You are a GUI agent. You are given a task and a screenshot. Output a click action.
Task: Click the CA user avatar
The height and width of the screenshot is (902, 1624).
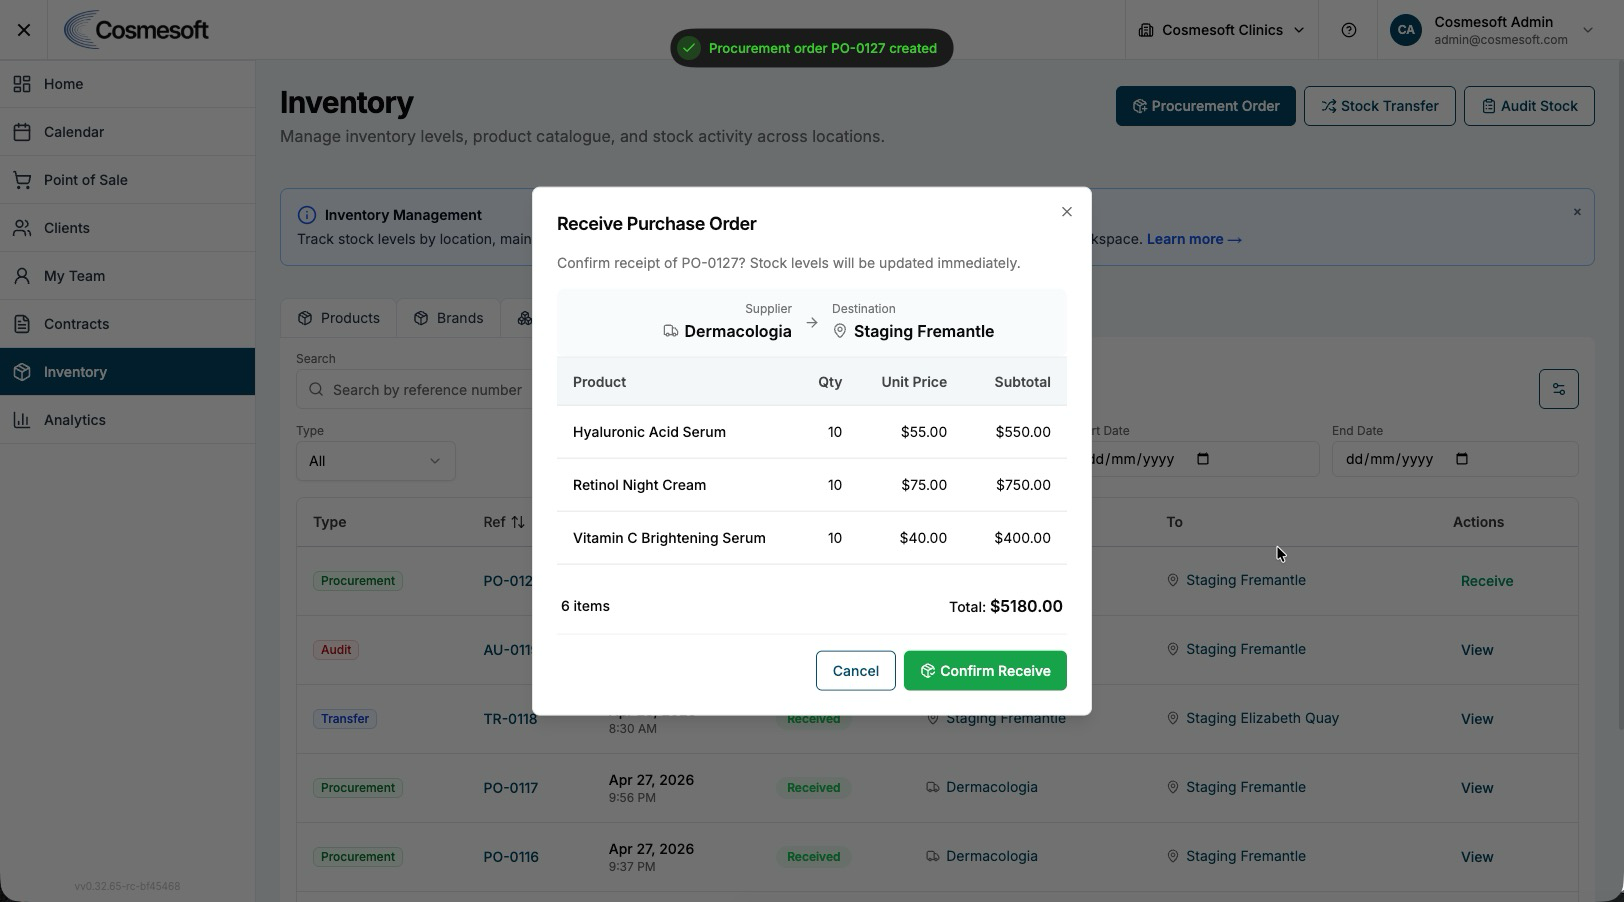click(x=1406, y=30)
